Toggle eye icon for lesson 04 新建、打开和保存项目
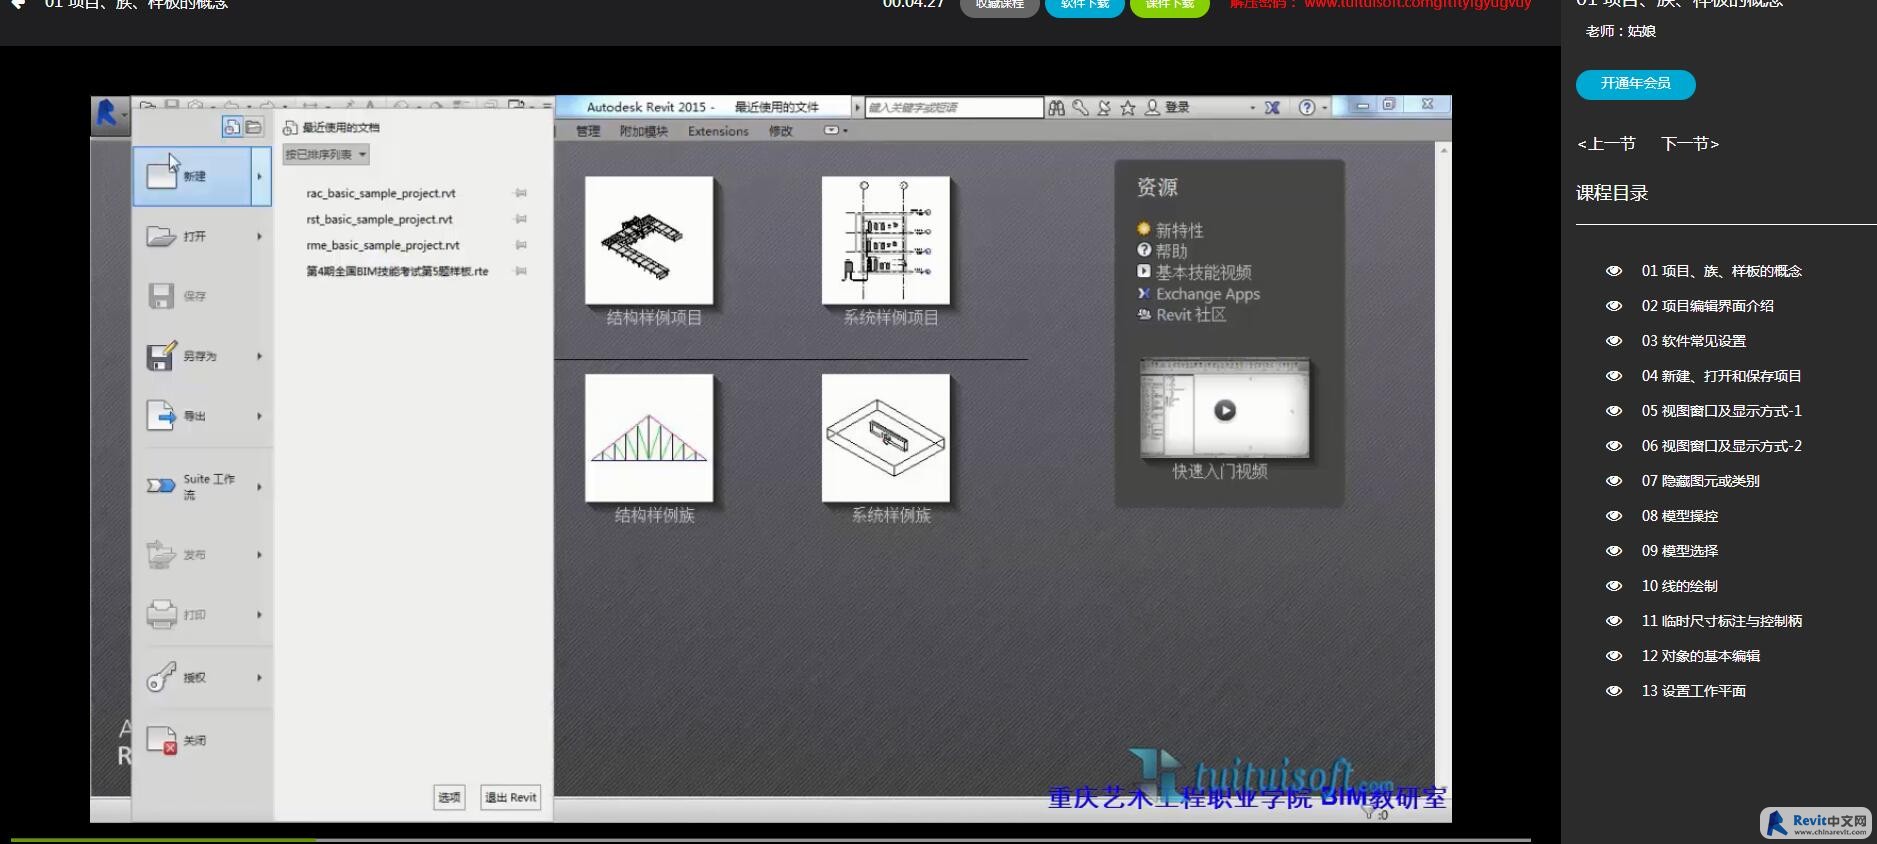This screenshot has height=844, width=1877. 1613,376
